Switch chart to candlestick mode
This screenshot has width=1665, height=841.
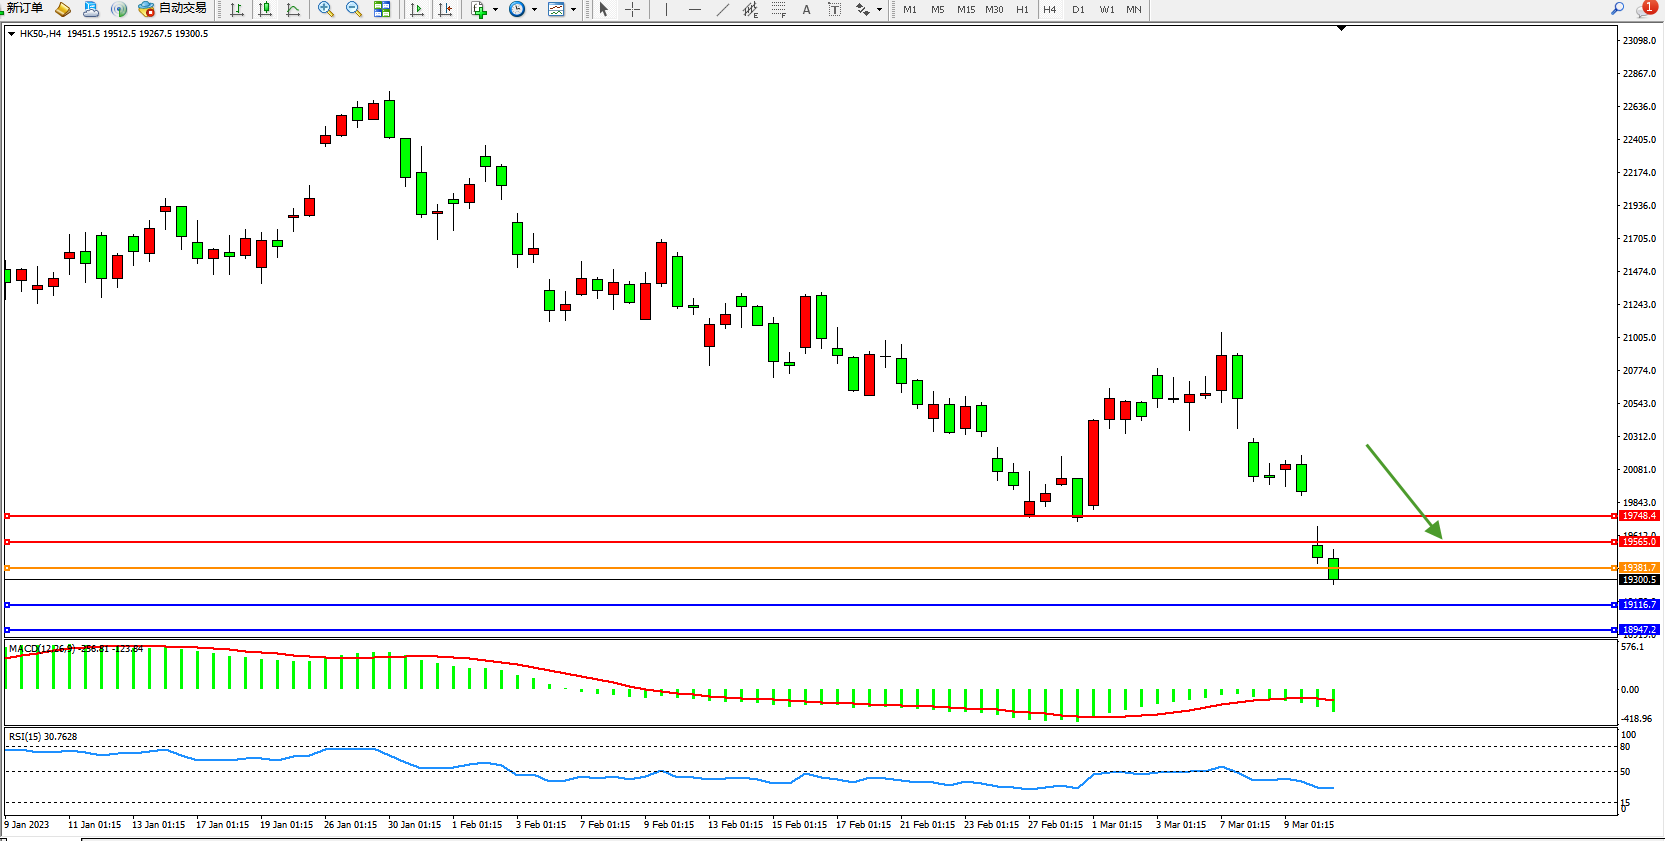pos(265,10)
